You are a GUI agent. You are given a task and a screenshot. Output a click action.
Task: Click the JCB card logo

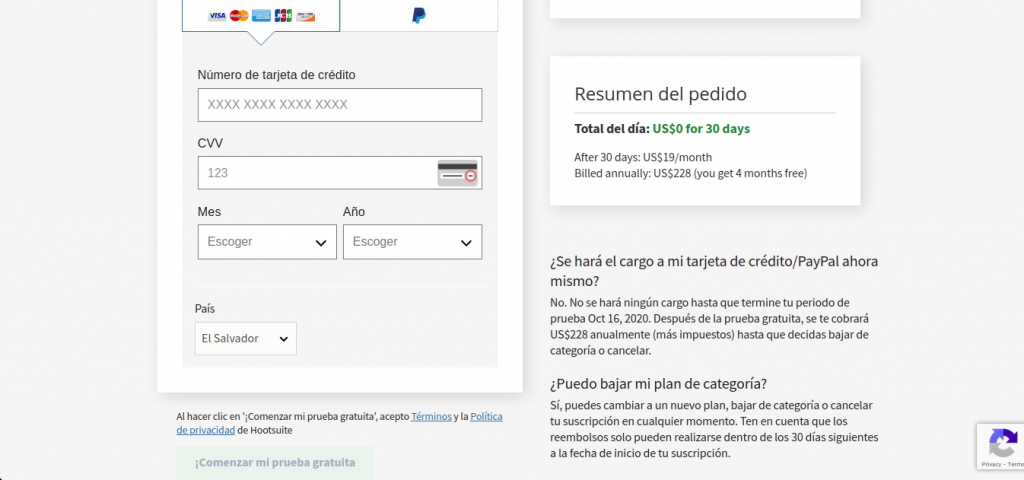click(x=283, y=16)
